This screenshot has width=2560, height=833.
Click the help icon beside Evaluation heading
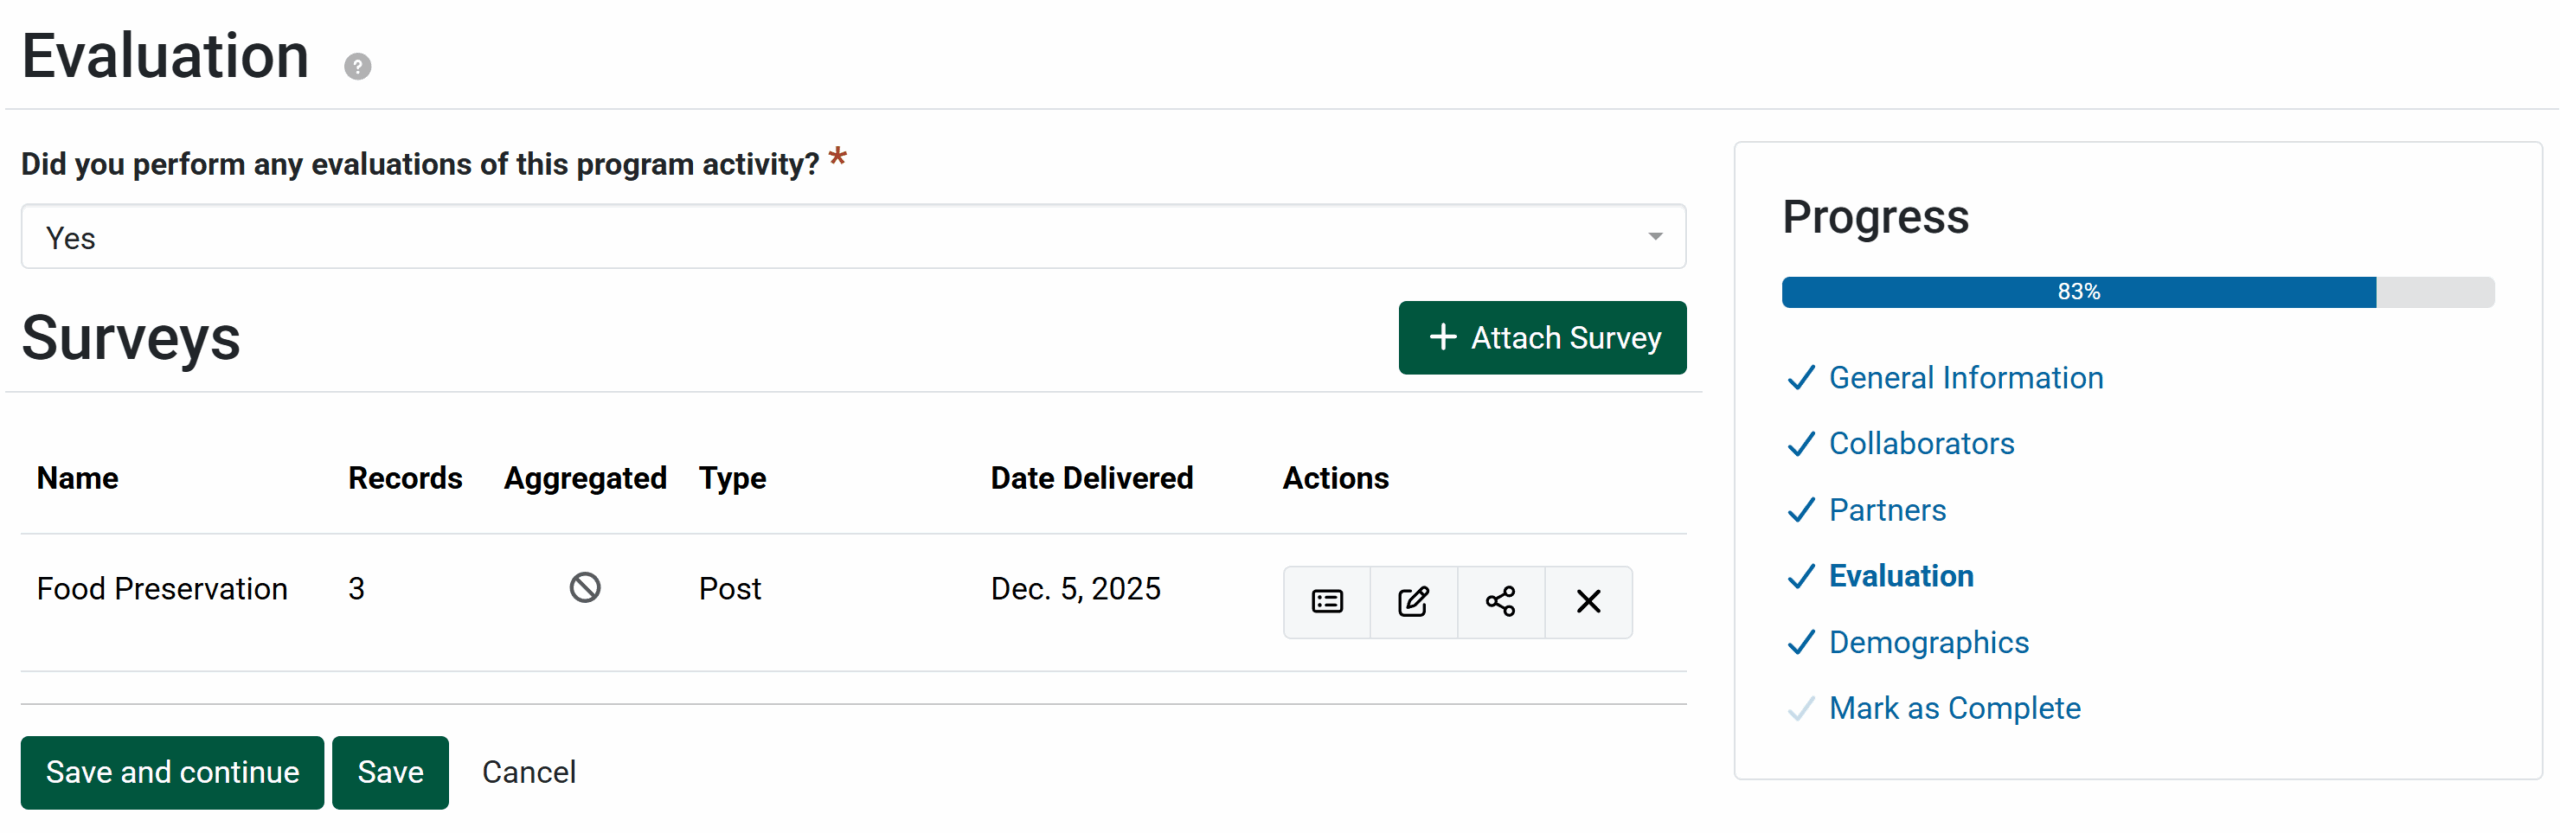[357, 66]
